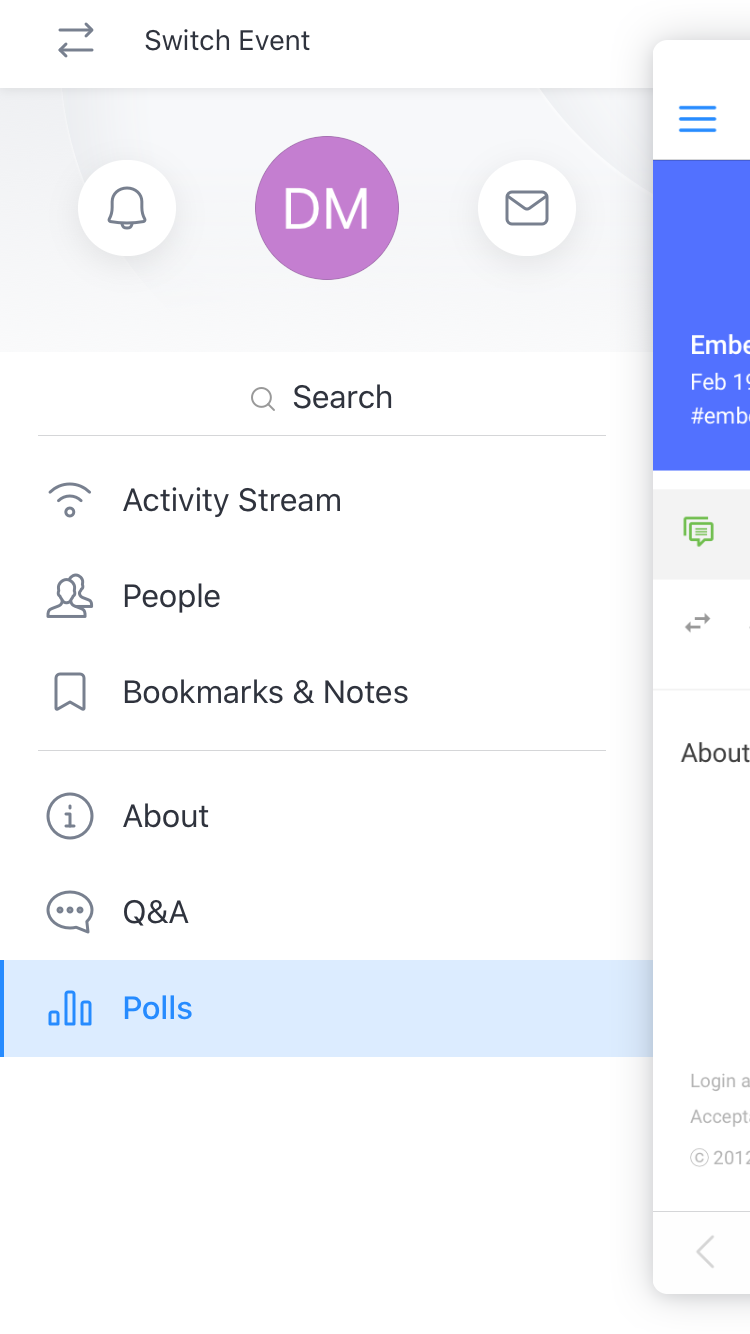This screenshot has width=750, height=1334.
Task: Click the Switch Event arrows icon
Action: click(x=75, y=40)
